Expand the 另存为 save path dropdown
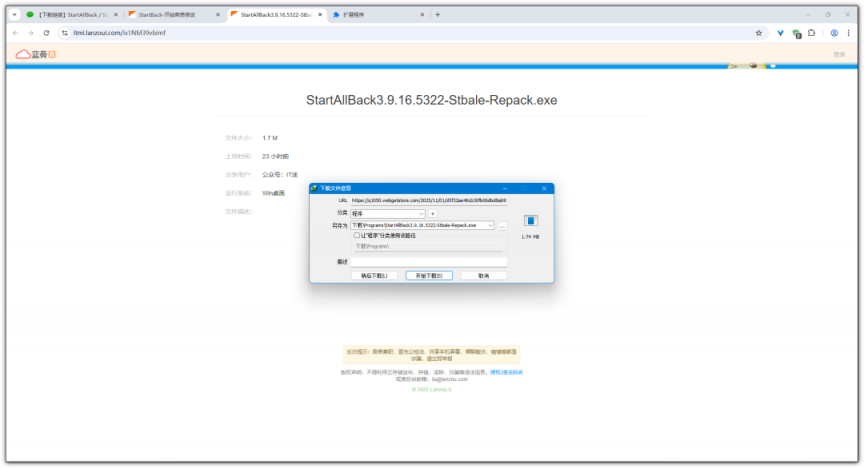 tap(490, 226)
